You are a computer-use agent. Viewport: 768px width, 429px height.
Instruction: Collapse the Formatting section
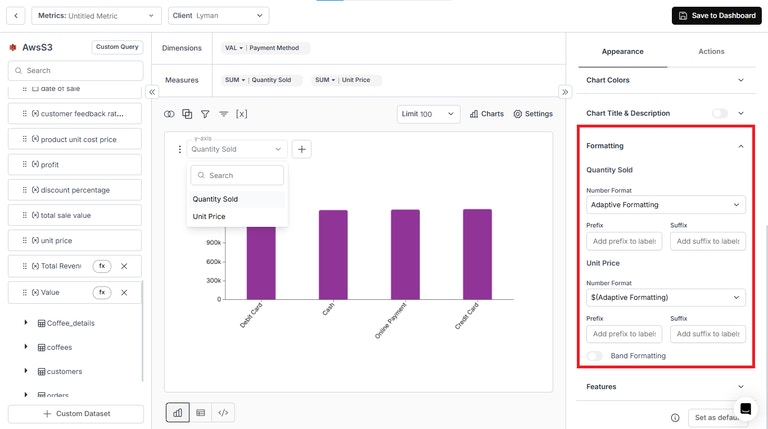pos(741,146)
